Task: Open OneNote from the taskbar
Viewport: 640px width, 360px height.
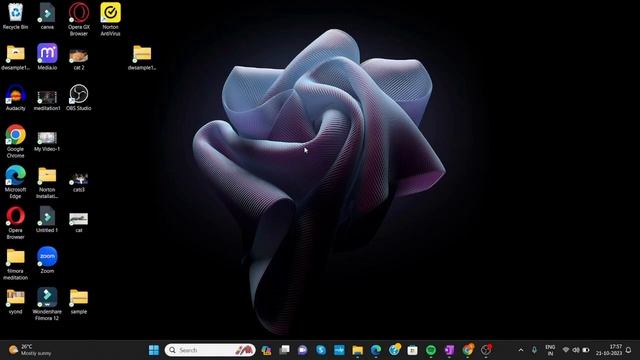Action: (x=449, y=350)
